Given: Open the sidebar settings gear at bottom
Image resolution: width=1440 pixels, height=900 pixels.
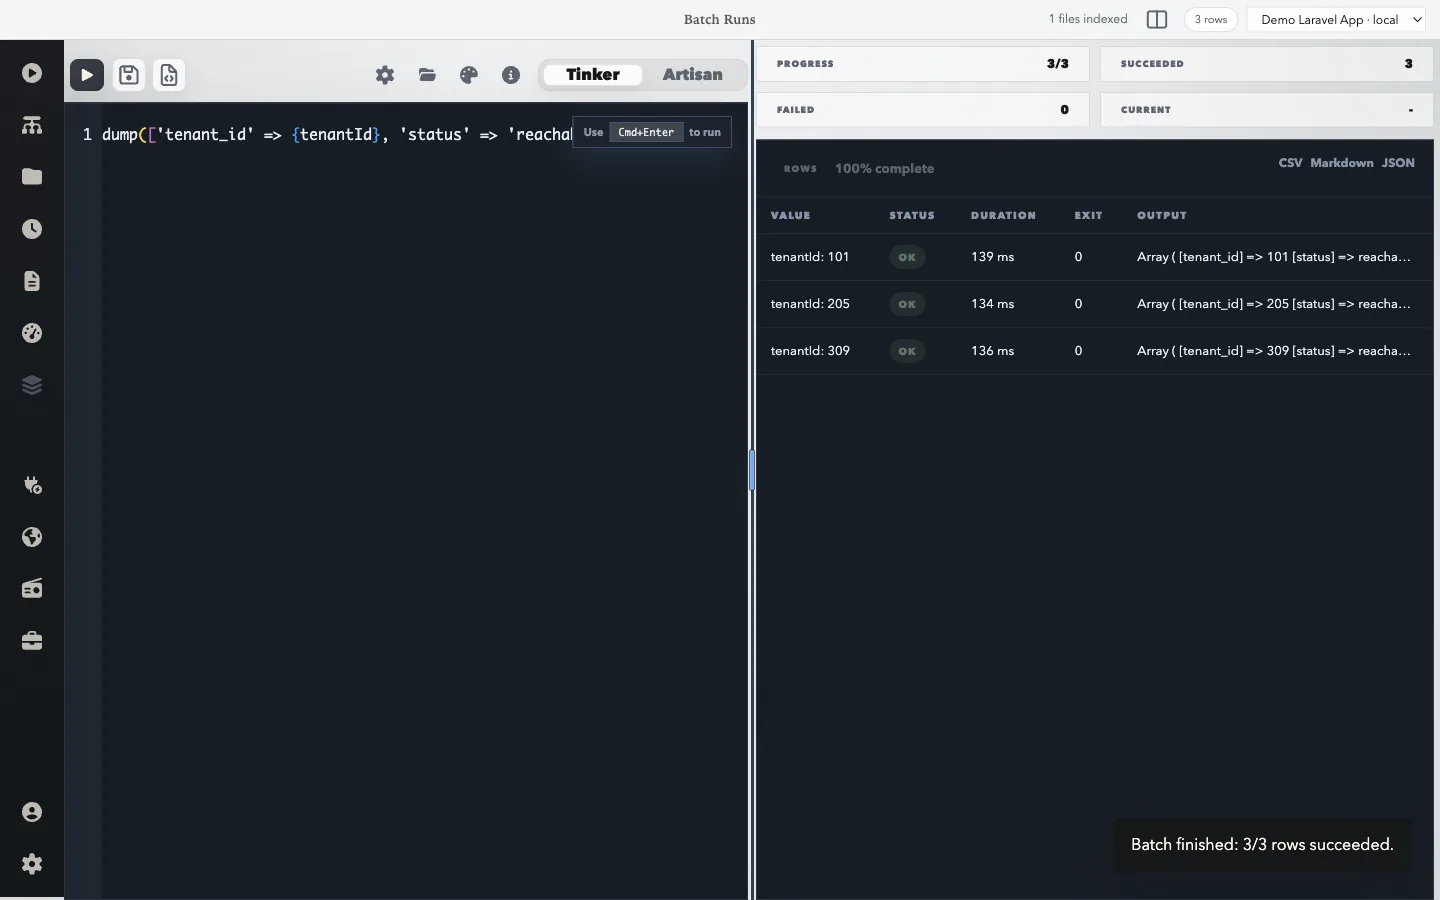Looking at the screenshot, I should (32, 864).
